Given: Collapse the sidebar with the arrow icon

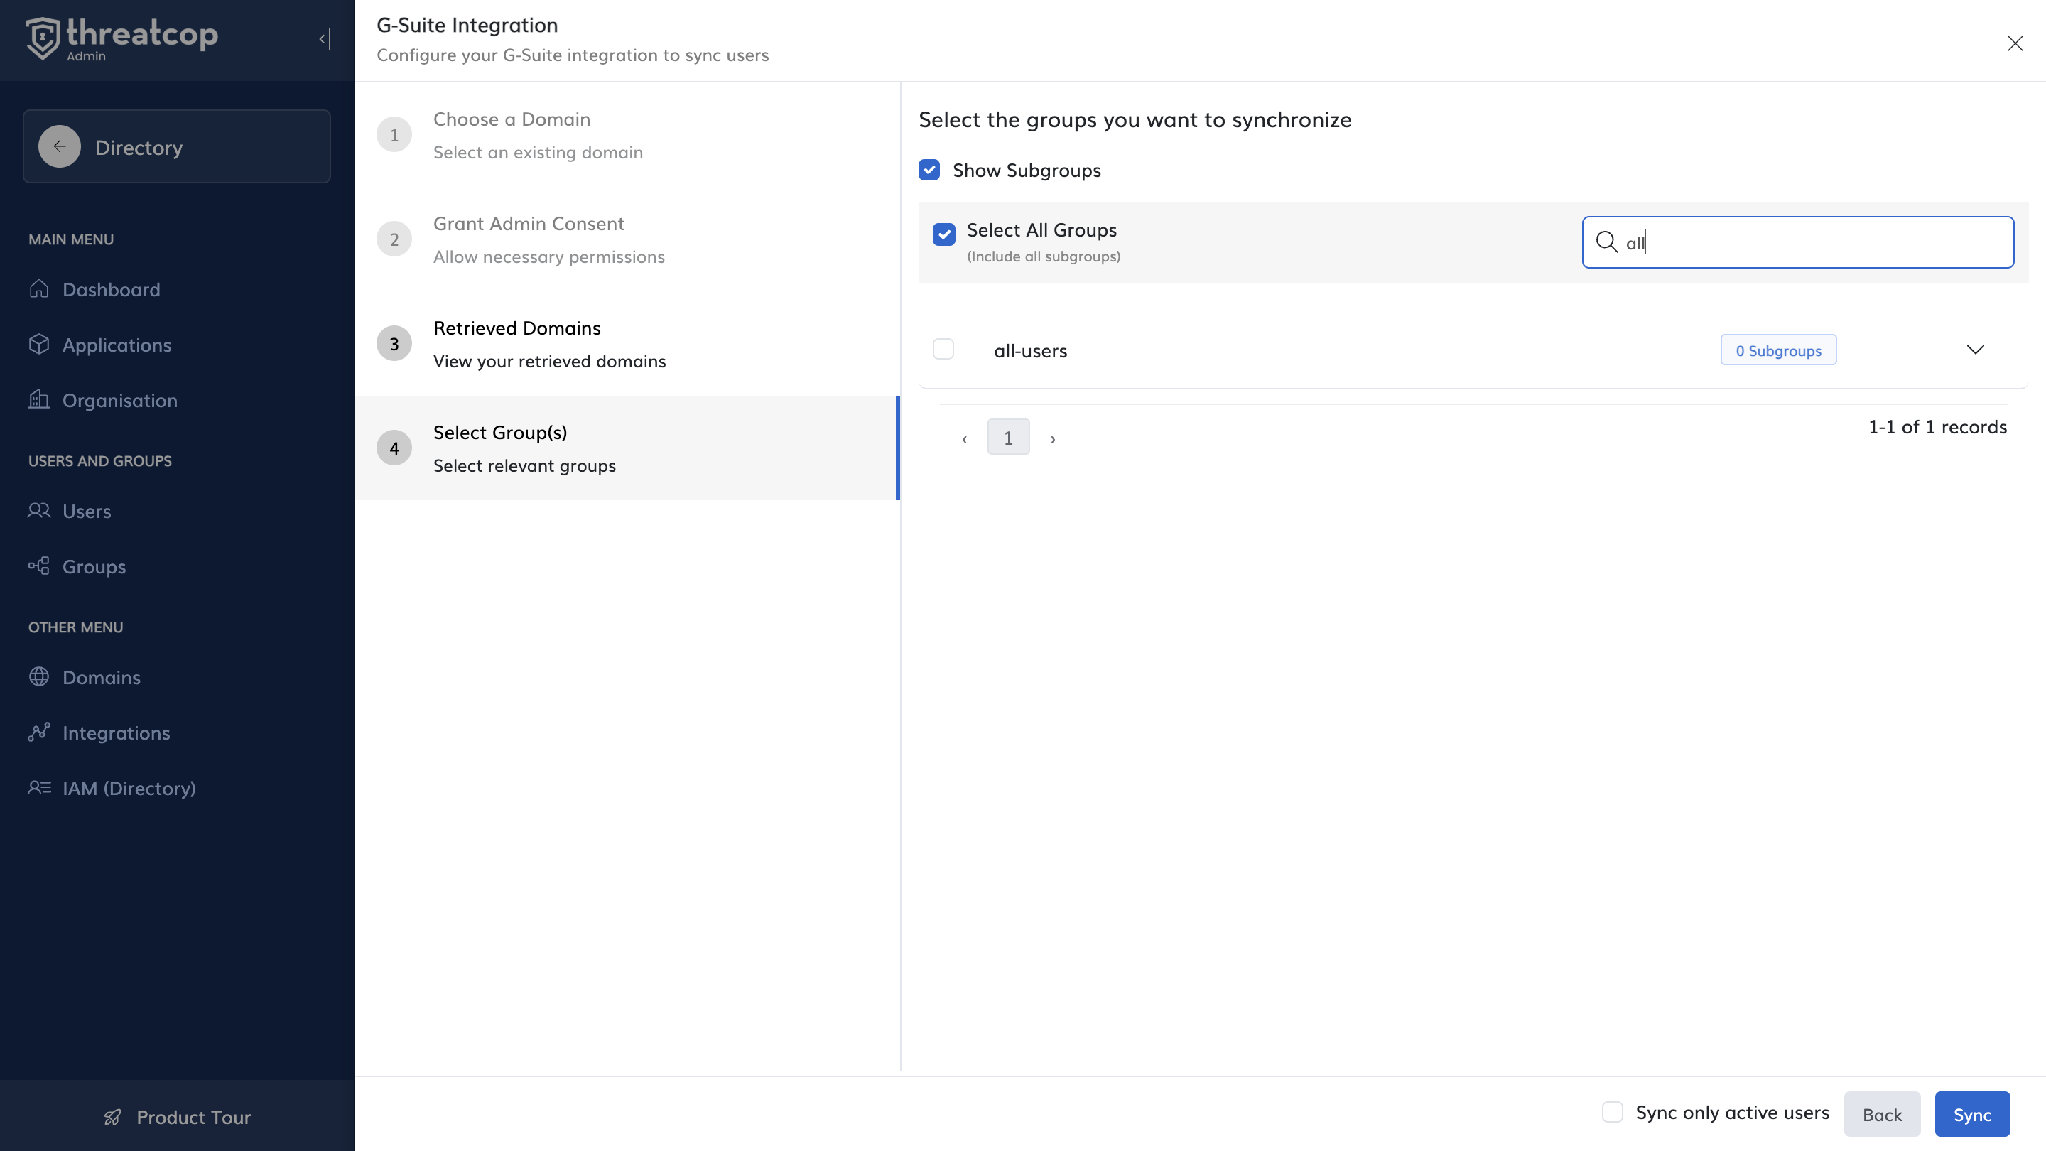Looking at the screenshot, I should (x=324, y=39).
